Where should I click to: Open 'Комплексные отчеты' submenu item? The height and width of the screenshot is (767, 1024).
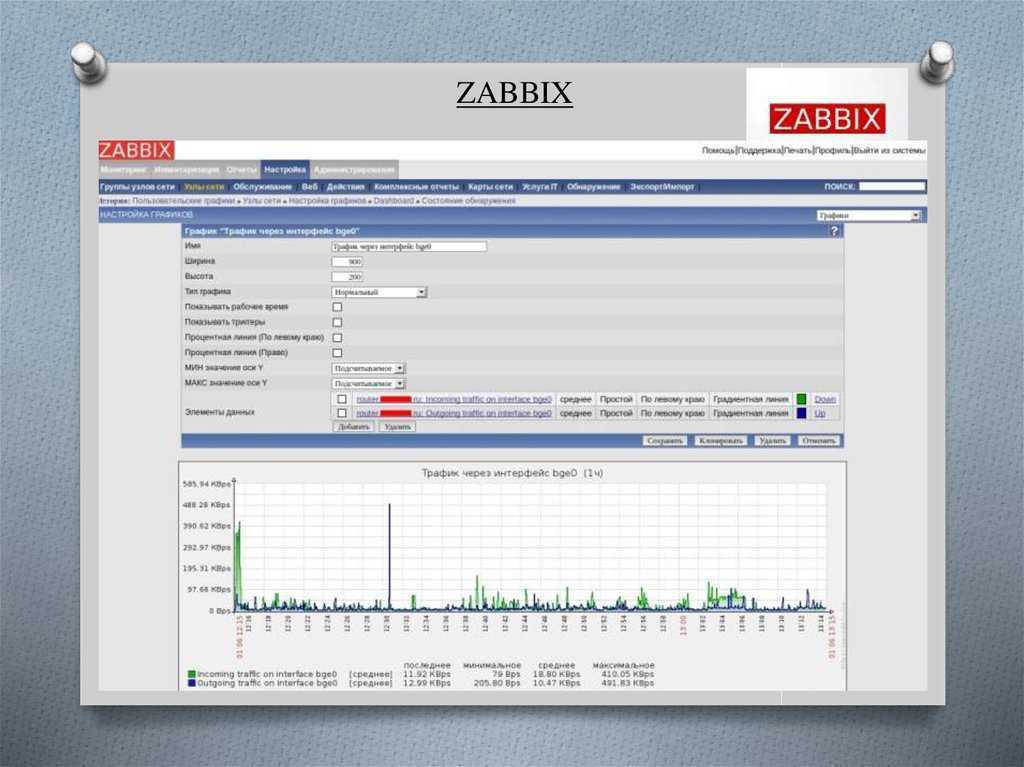point(417,187)
